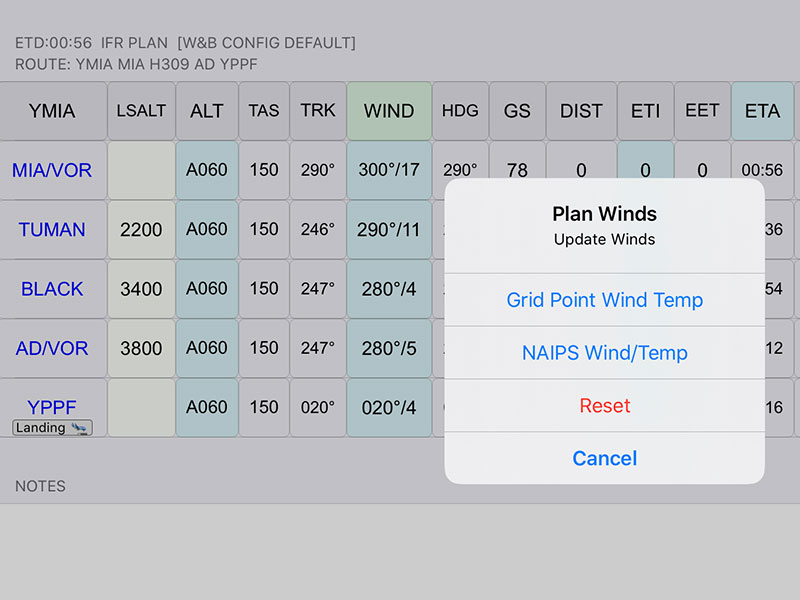Tap the ETA column header
800x600 pixels.
click(x=762, y=111)
